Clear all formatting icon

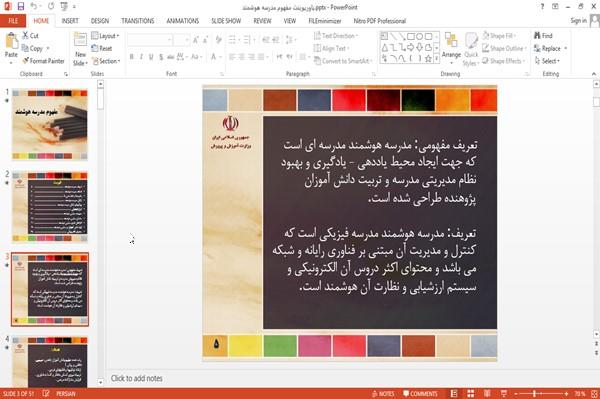[218, 40]
